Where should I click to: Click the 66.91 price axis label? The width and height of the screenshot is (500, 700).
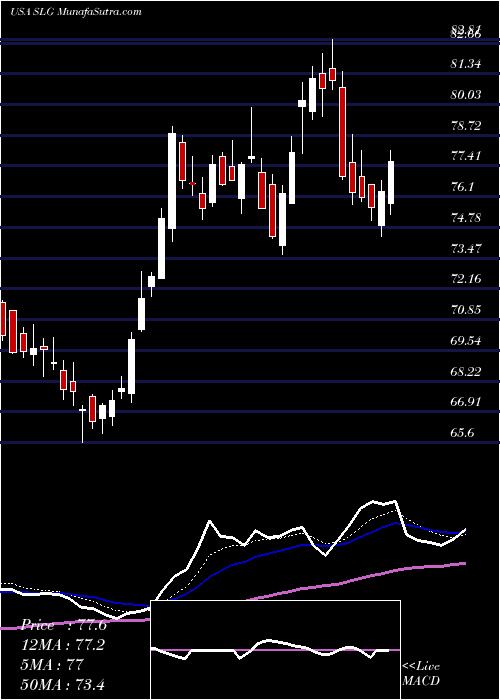pyautogui.click(x=466, y=402)
